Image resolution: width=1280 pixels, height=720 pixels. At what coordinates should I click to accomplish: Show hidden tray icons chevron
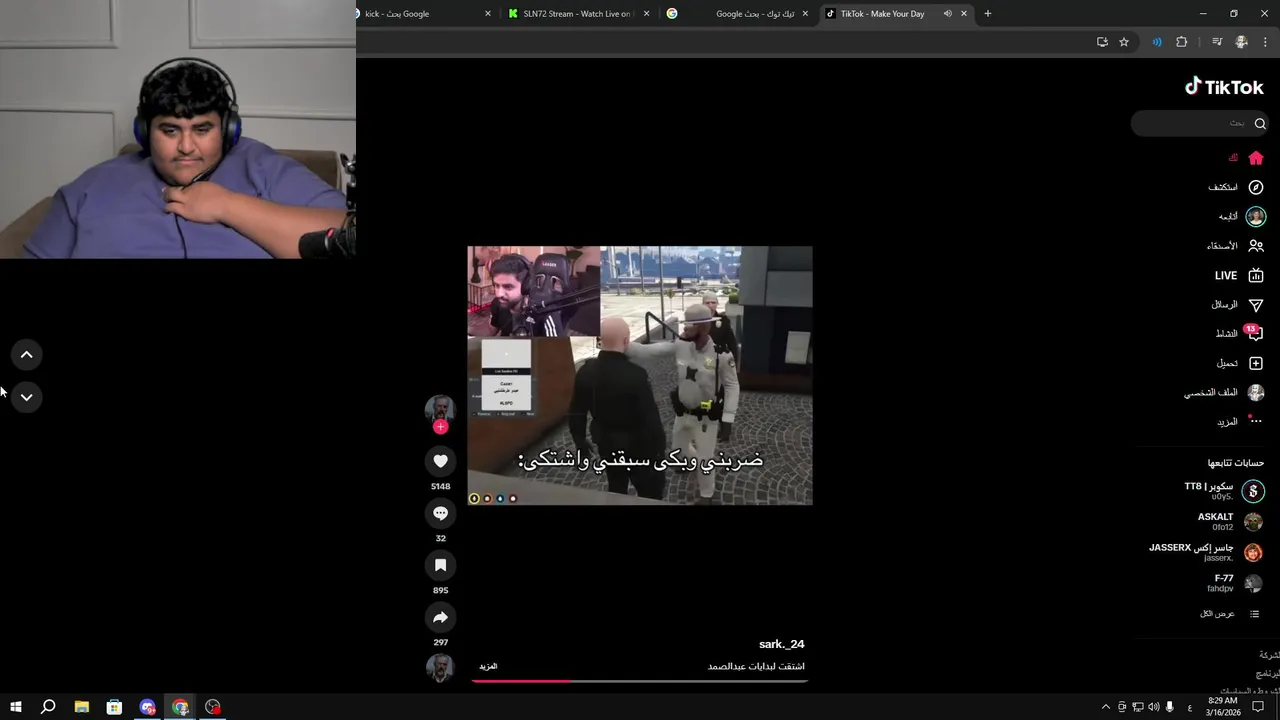pos(1106,707)
